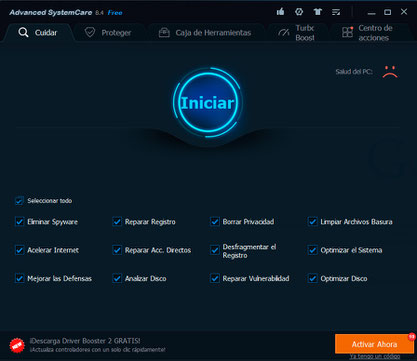Click the shirt skin icon
Image resolution: width=417 pixels, height=361 pixels.
[x=317, y=12]
